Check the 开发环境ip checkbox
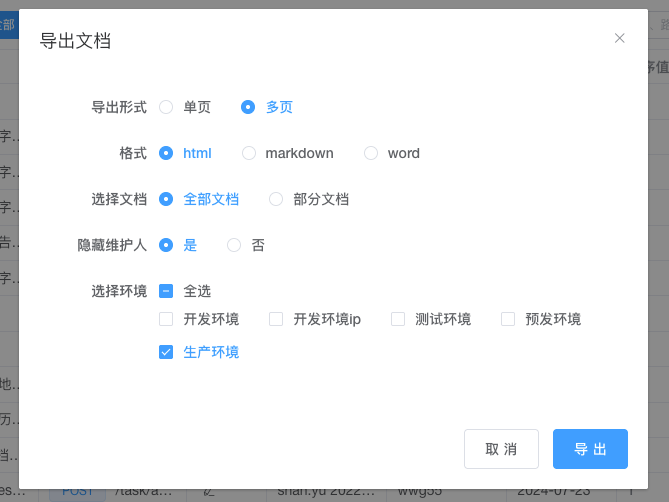669x502 pixels. (x=276, y=319)
